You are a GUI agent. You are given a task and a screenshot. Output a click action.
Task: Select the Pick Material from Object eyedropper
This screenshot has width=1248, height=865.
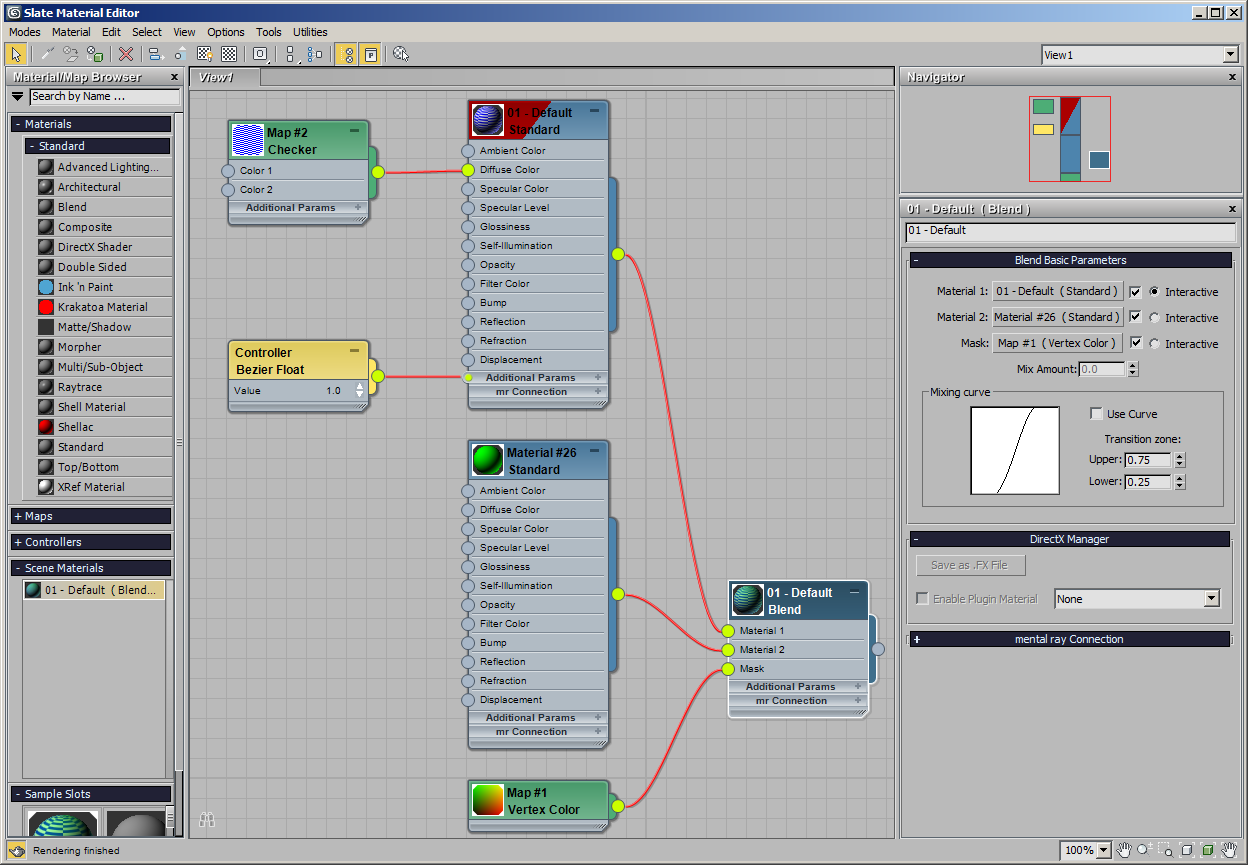click(47, 54)
